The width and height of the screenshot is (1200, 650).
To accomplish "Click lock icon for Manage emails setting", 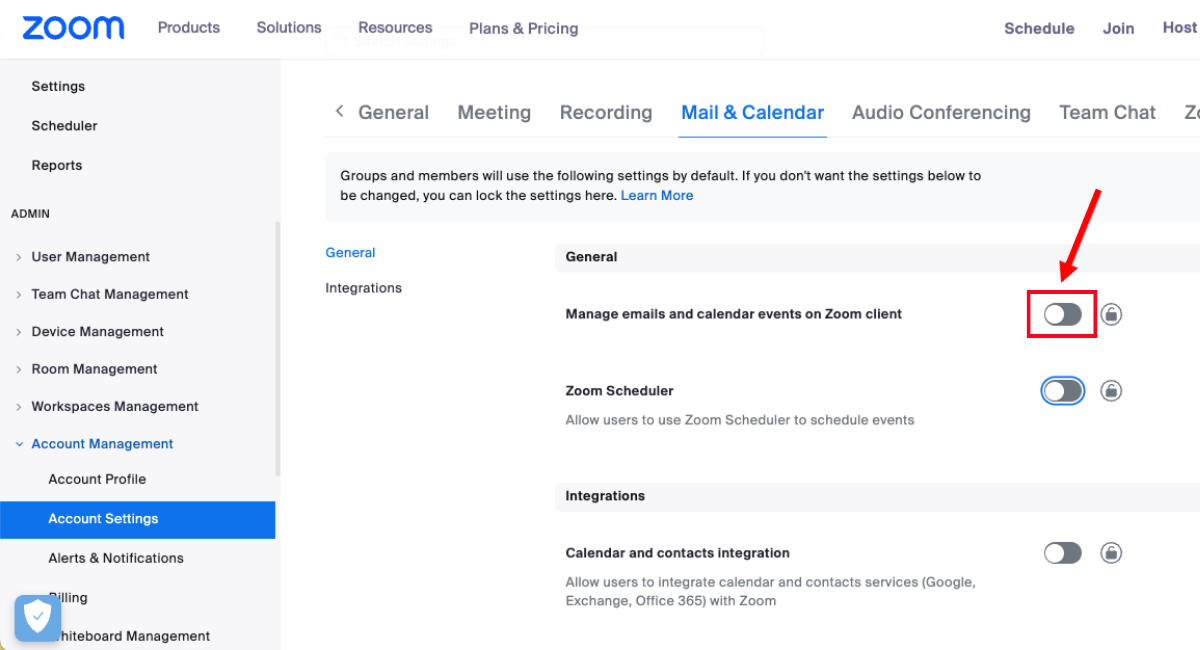I will point(1111,315).
